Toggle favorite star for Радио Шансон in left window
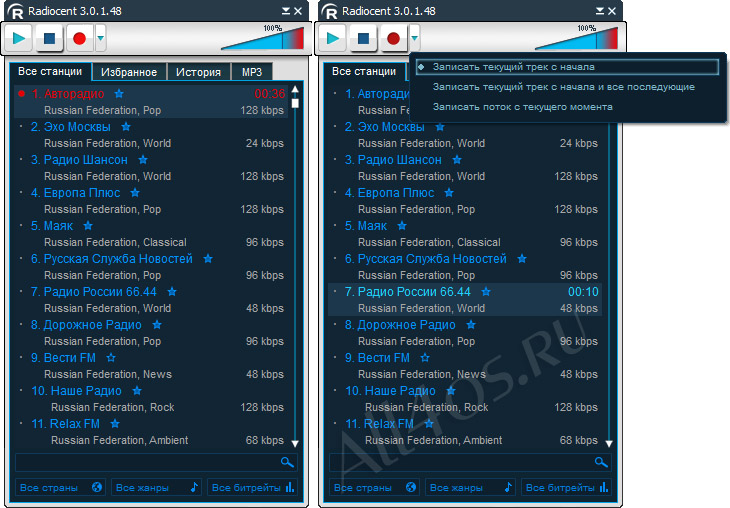 [143, 160]
